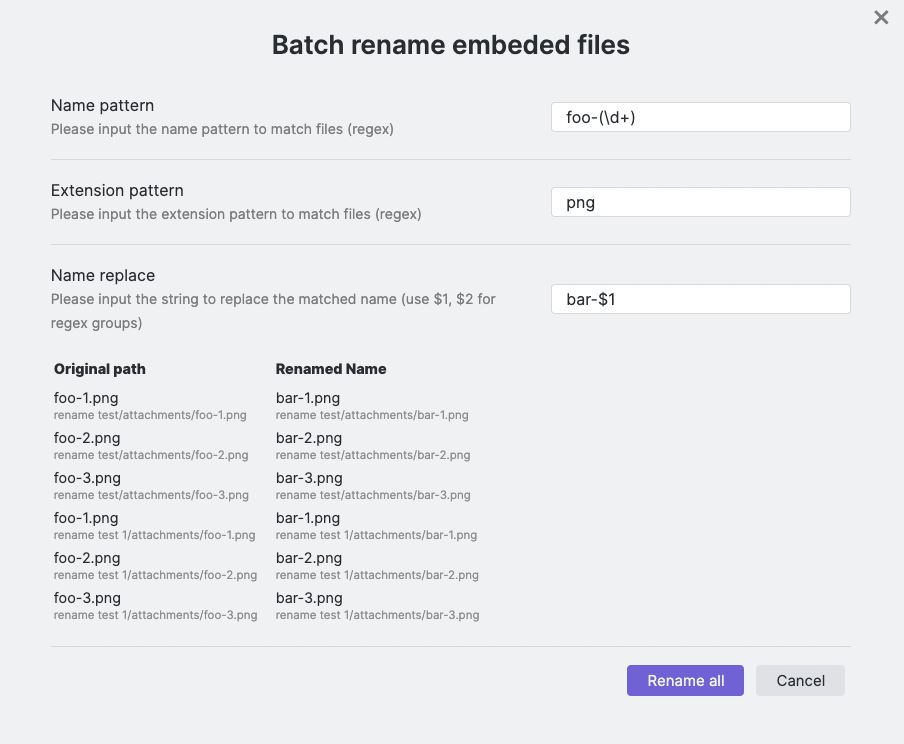Select path rename test/attachments/foo-2.png

[x=151, y=455]
